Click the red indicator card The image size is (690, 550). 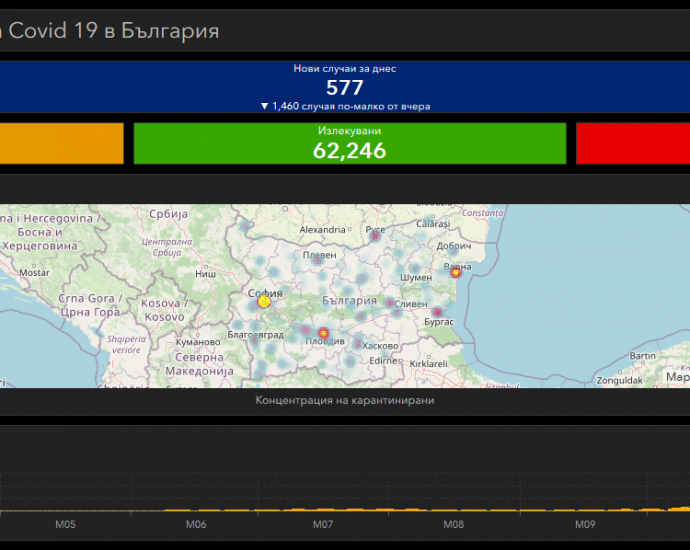click(x=633, y=143)
